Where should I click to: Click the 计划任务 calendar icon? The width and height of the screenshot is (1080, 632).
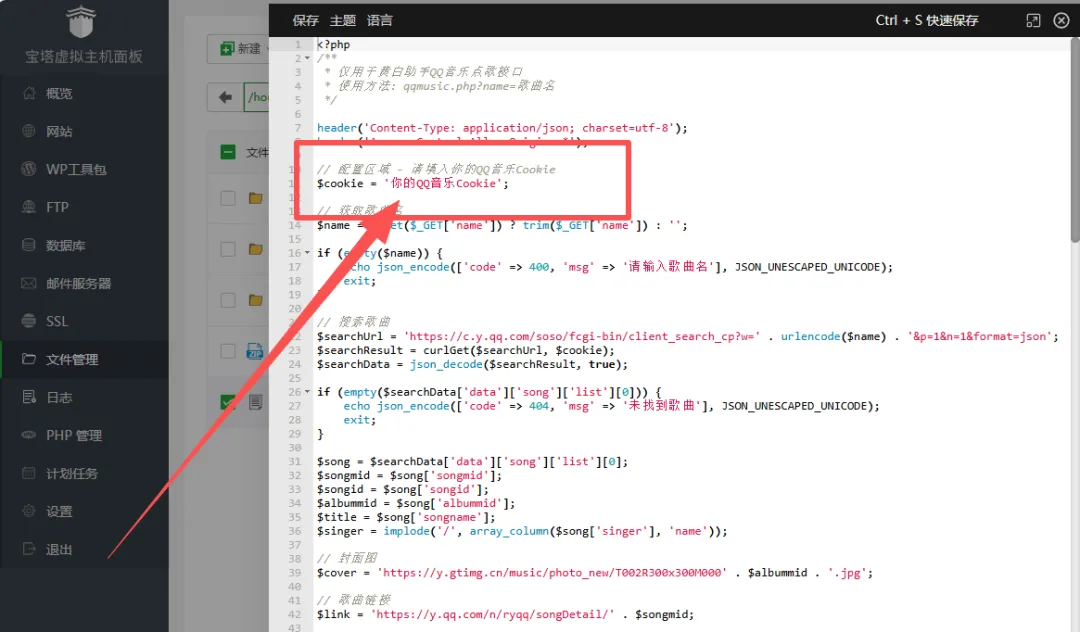(29, 473)
